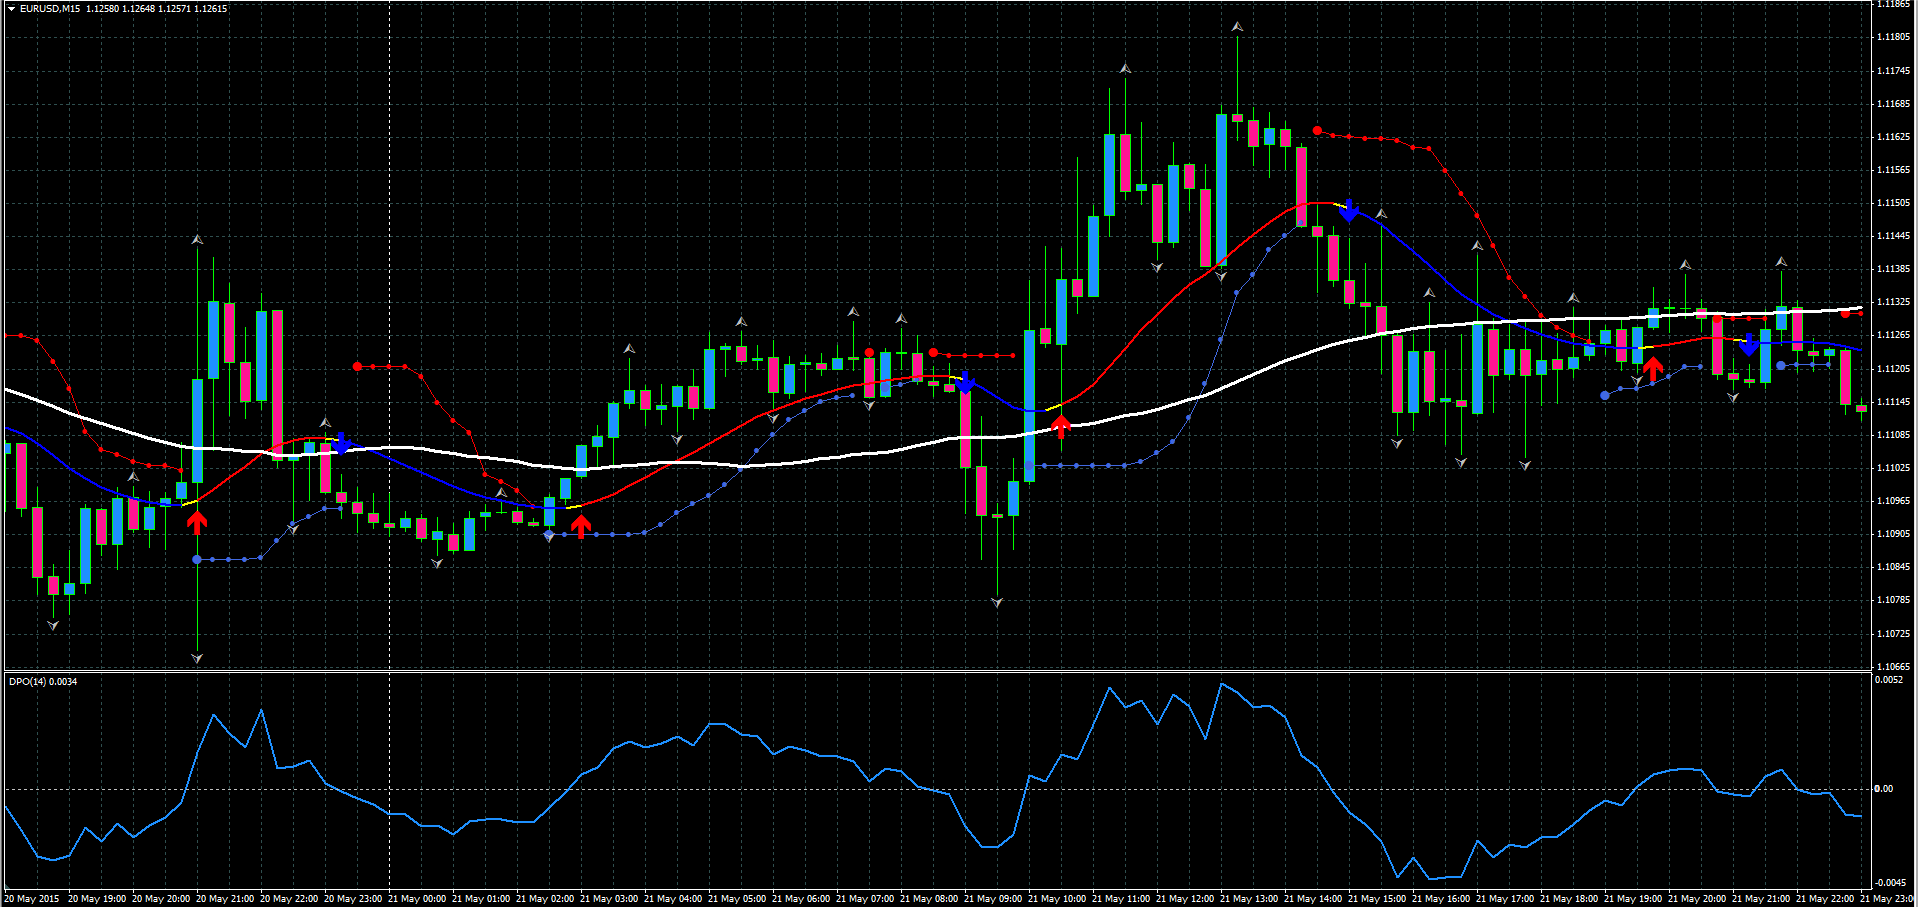Click the 20 May 21:00 time label

(225, 899)
